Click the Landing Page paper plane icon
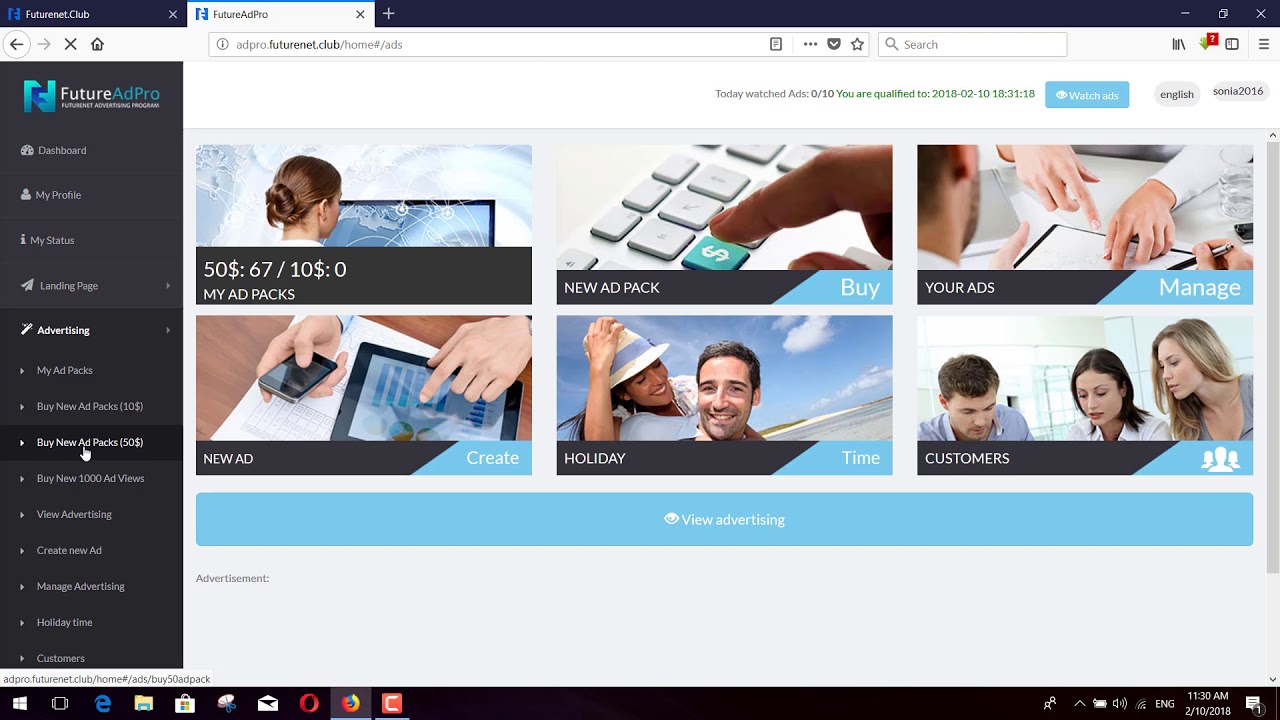The image size is (1280, 720). pyautogui.click(x=27, y=285)
